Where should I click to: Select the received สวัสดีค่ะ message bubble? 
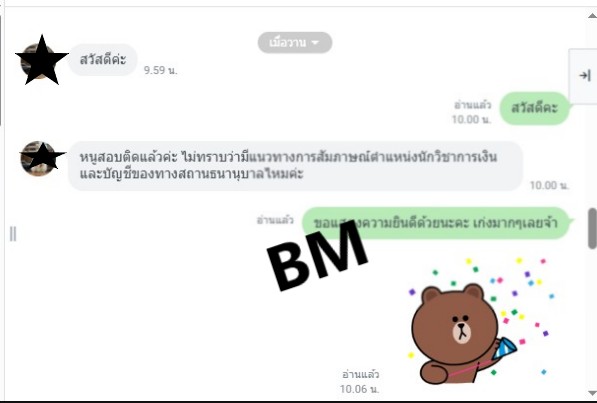point(102,60)
